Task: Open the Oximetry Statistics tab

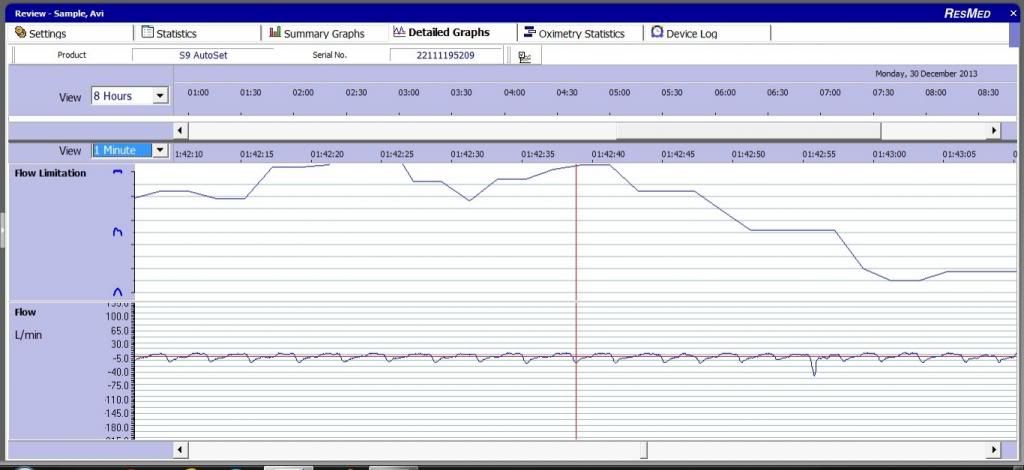Action: [x=581, y=33]
